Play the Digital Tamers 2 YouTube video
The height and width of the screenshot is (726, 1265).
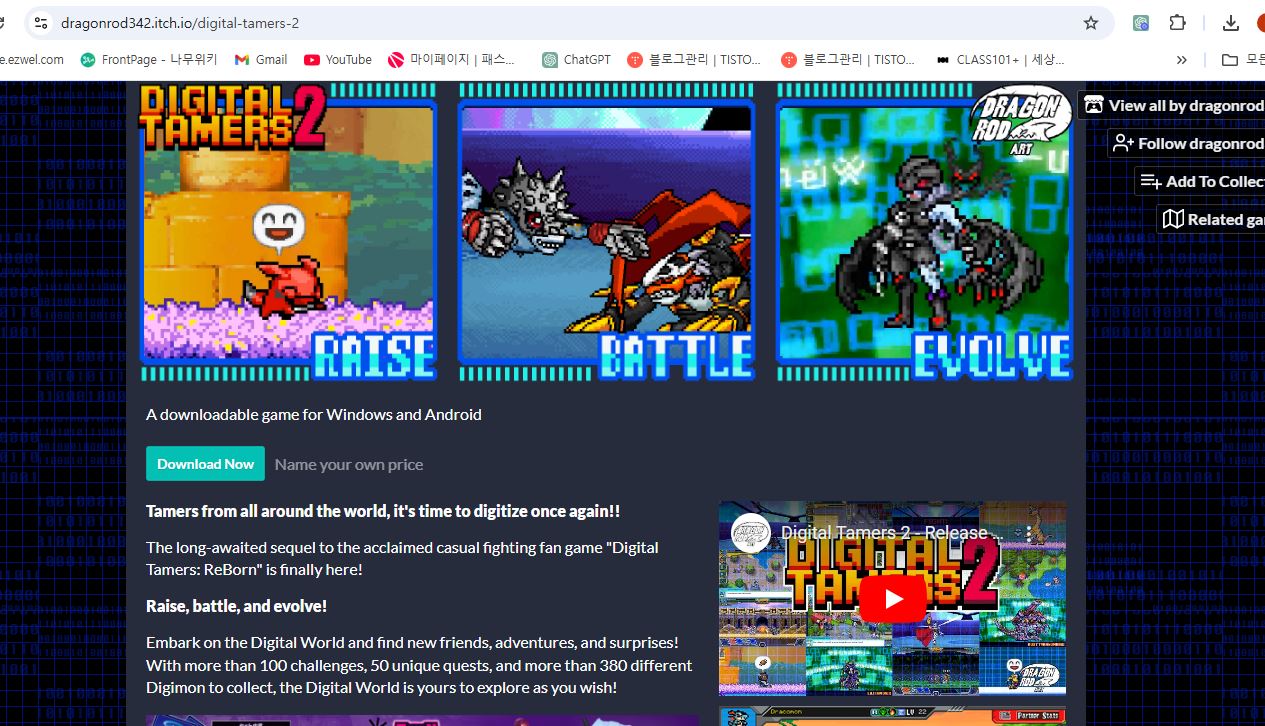(892, 599)
